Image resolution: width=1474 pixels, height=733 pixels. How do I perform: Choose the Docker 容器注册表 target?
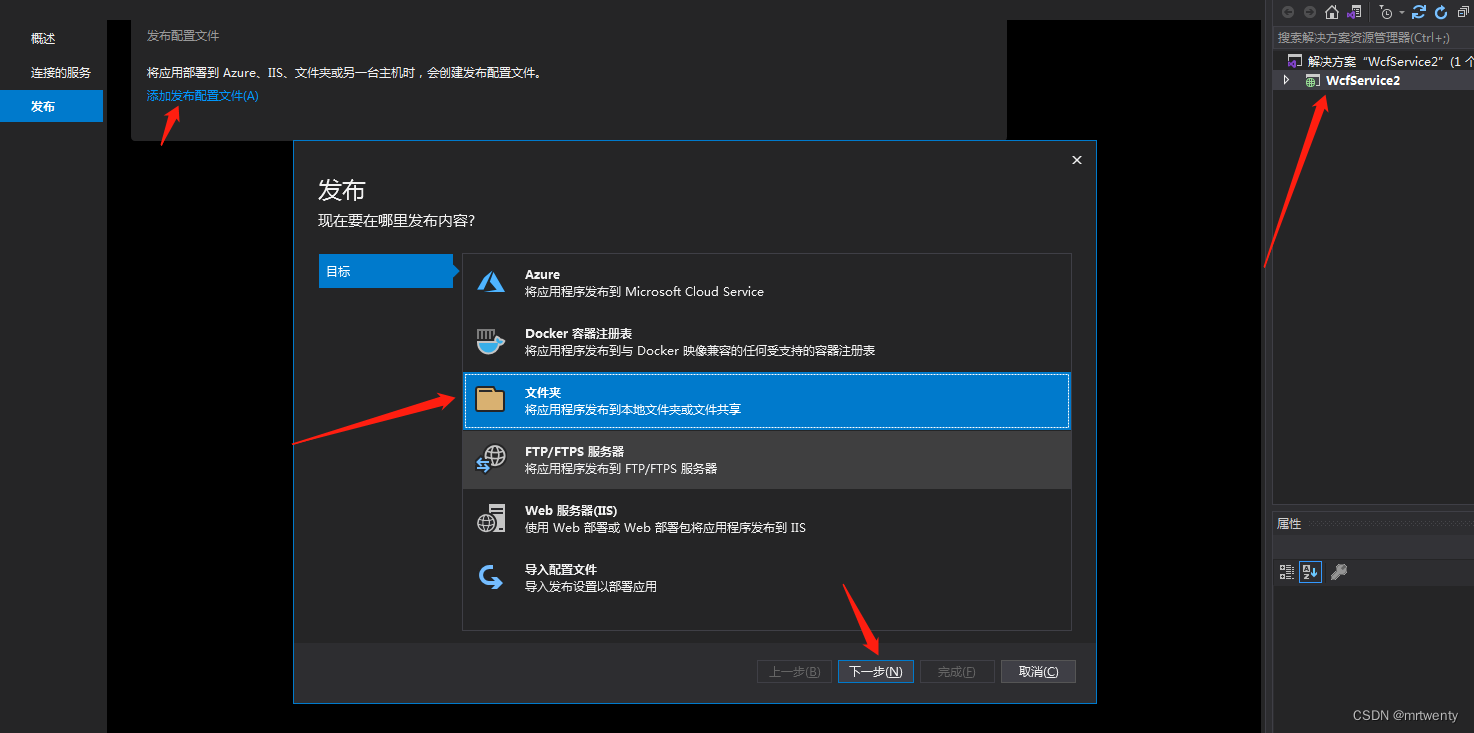point(767,342)
